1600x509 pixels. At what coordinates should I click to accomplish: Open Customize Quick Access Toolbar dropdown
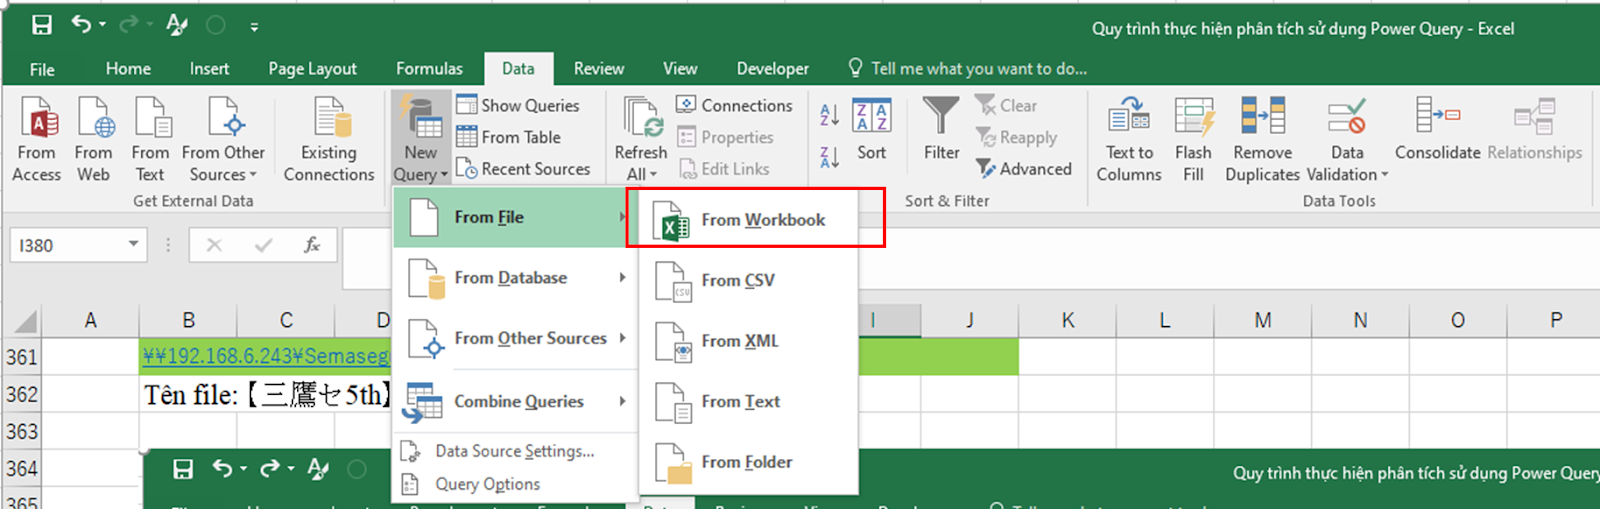click(254, 27)
